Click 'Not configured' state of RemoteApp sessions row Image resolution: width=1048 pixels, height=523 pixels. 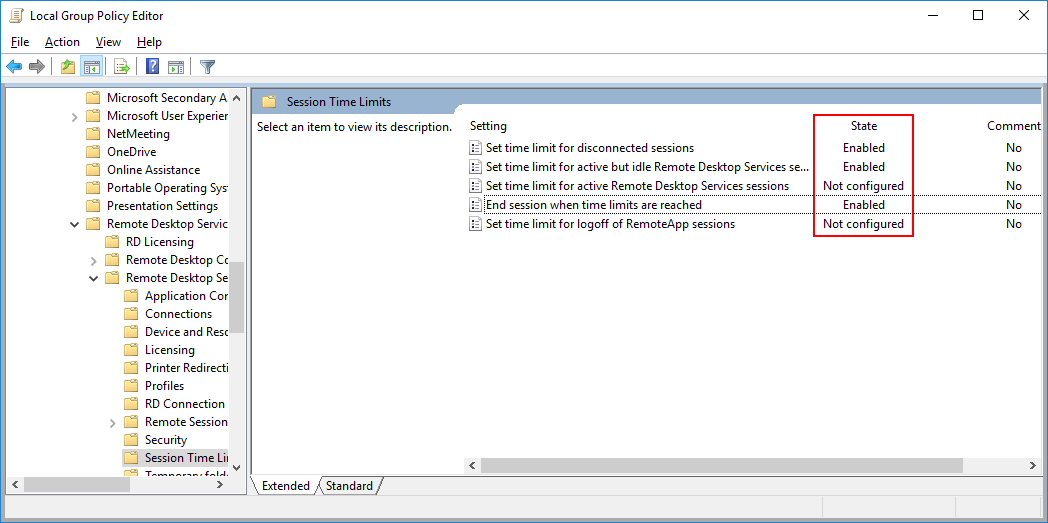(x=863, y=224)
